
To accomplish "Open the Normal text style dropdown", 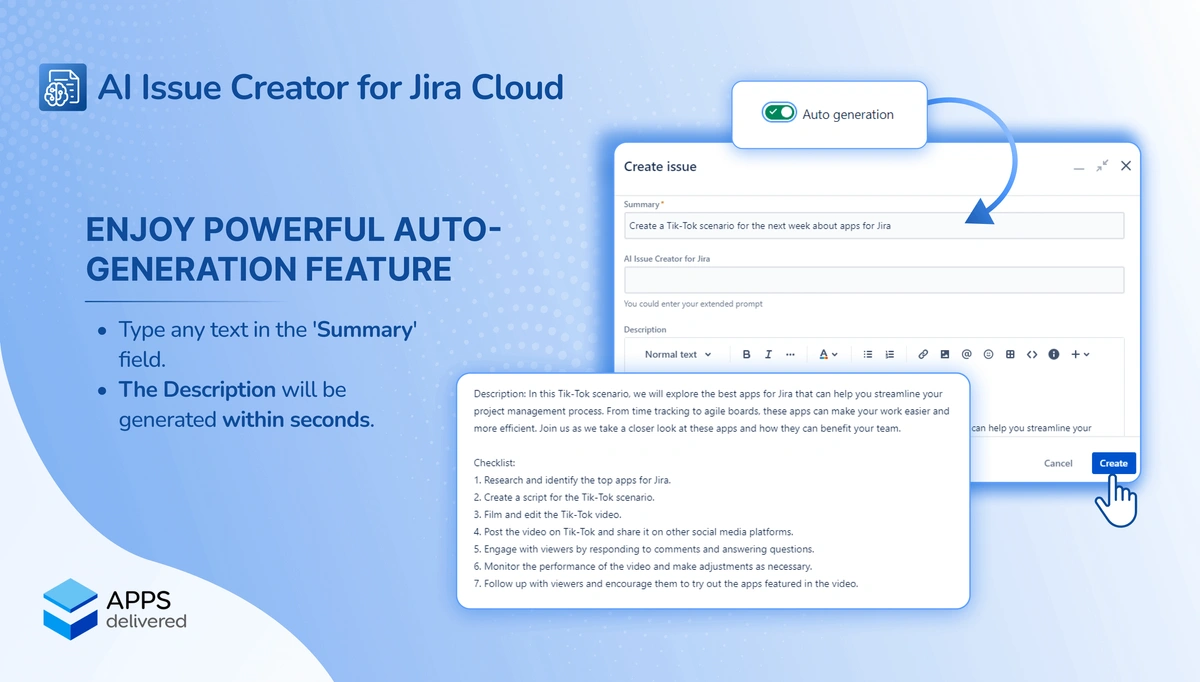I will coord(678,354).
